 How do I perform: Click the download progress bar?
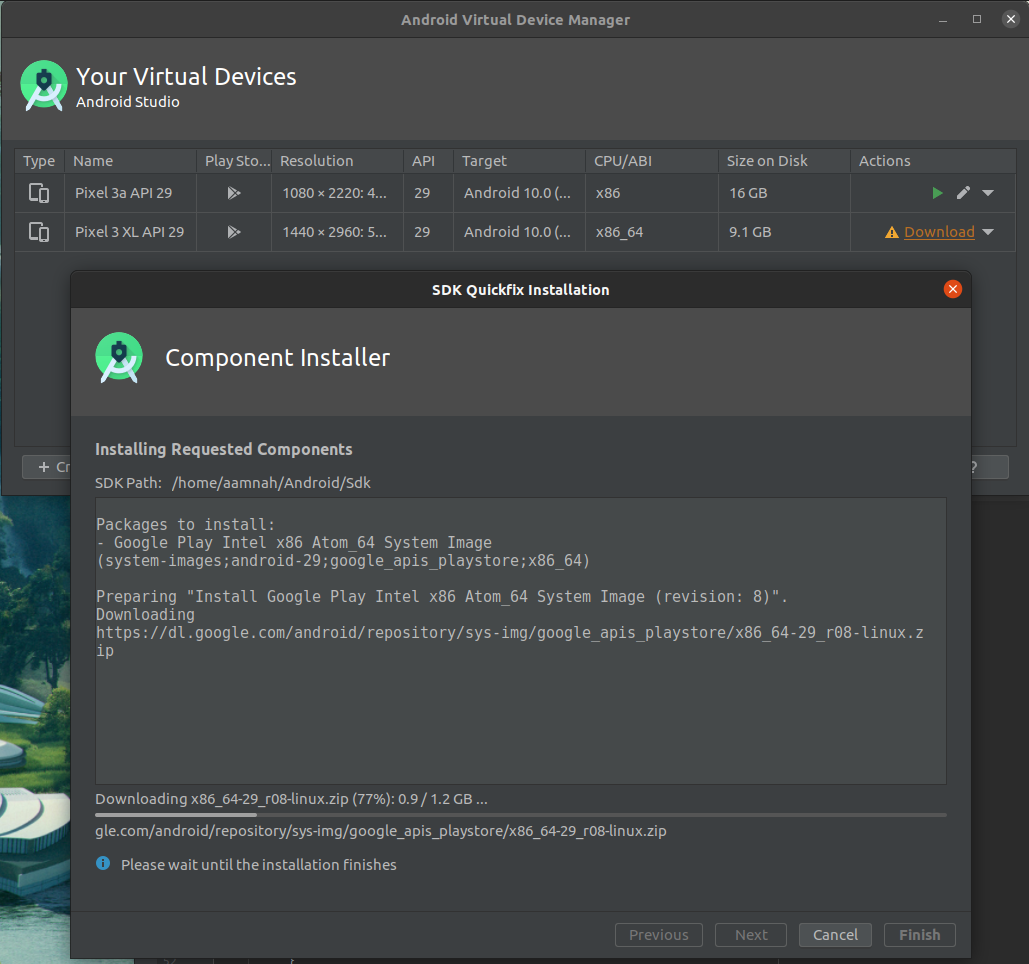(520, 814)
